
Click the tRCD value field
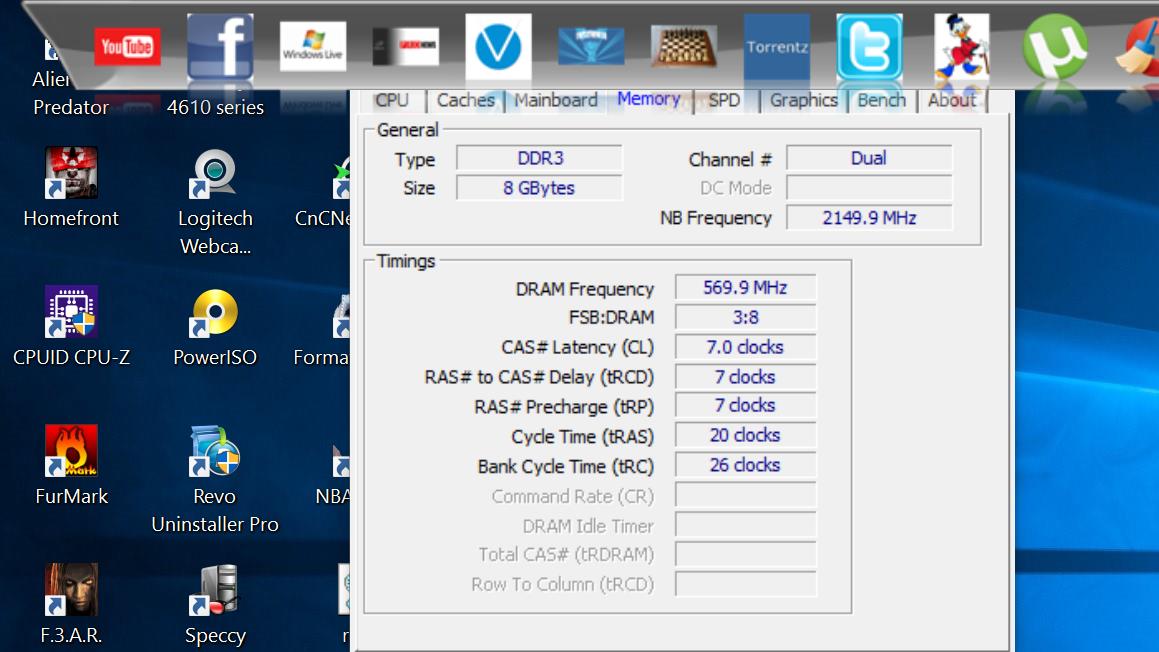(745, 377)
